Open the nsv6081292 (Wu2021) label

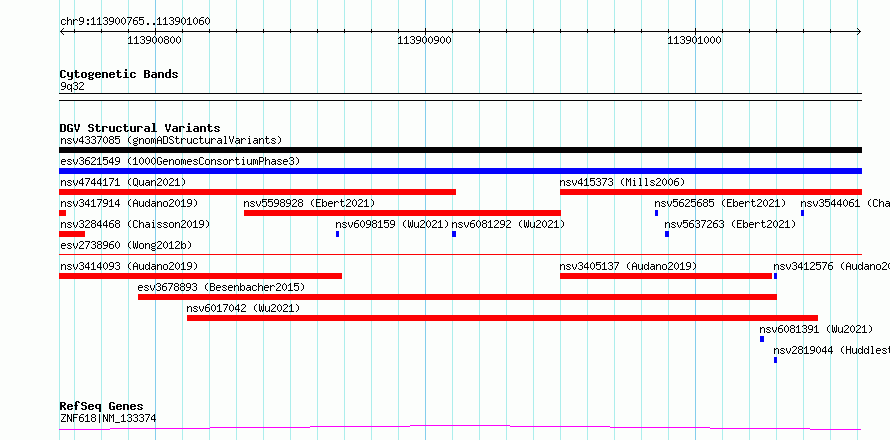[509, 224]
